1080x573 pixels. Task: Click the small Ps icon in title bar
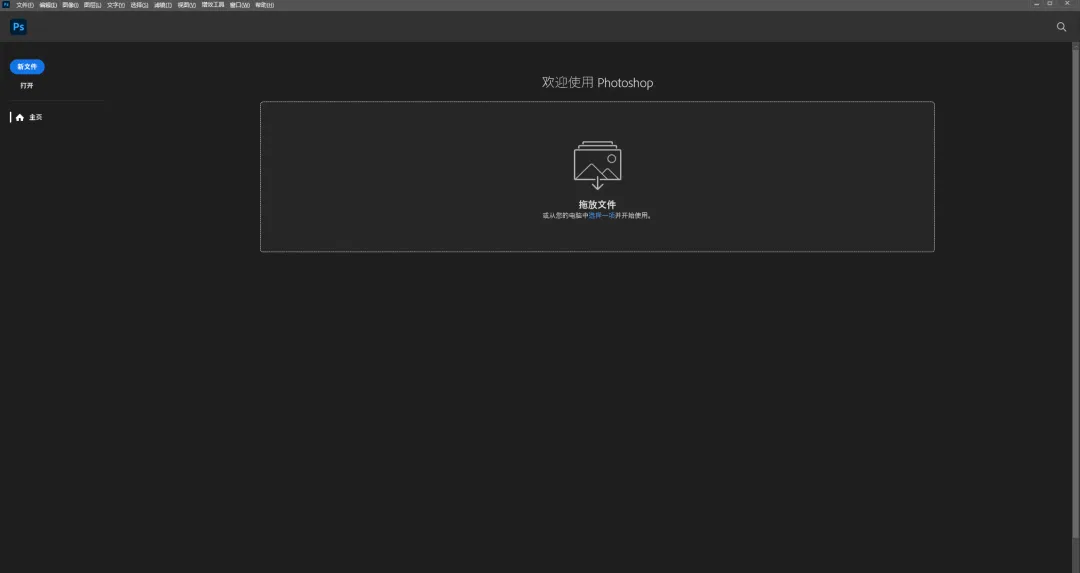[6, 4]
